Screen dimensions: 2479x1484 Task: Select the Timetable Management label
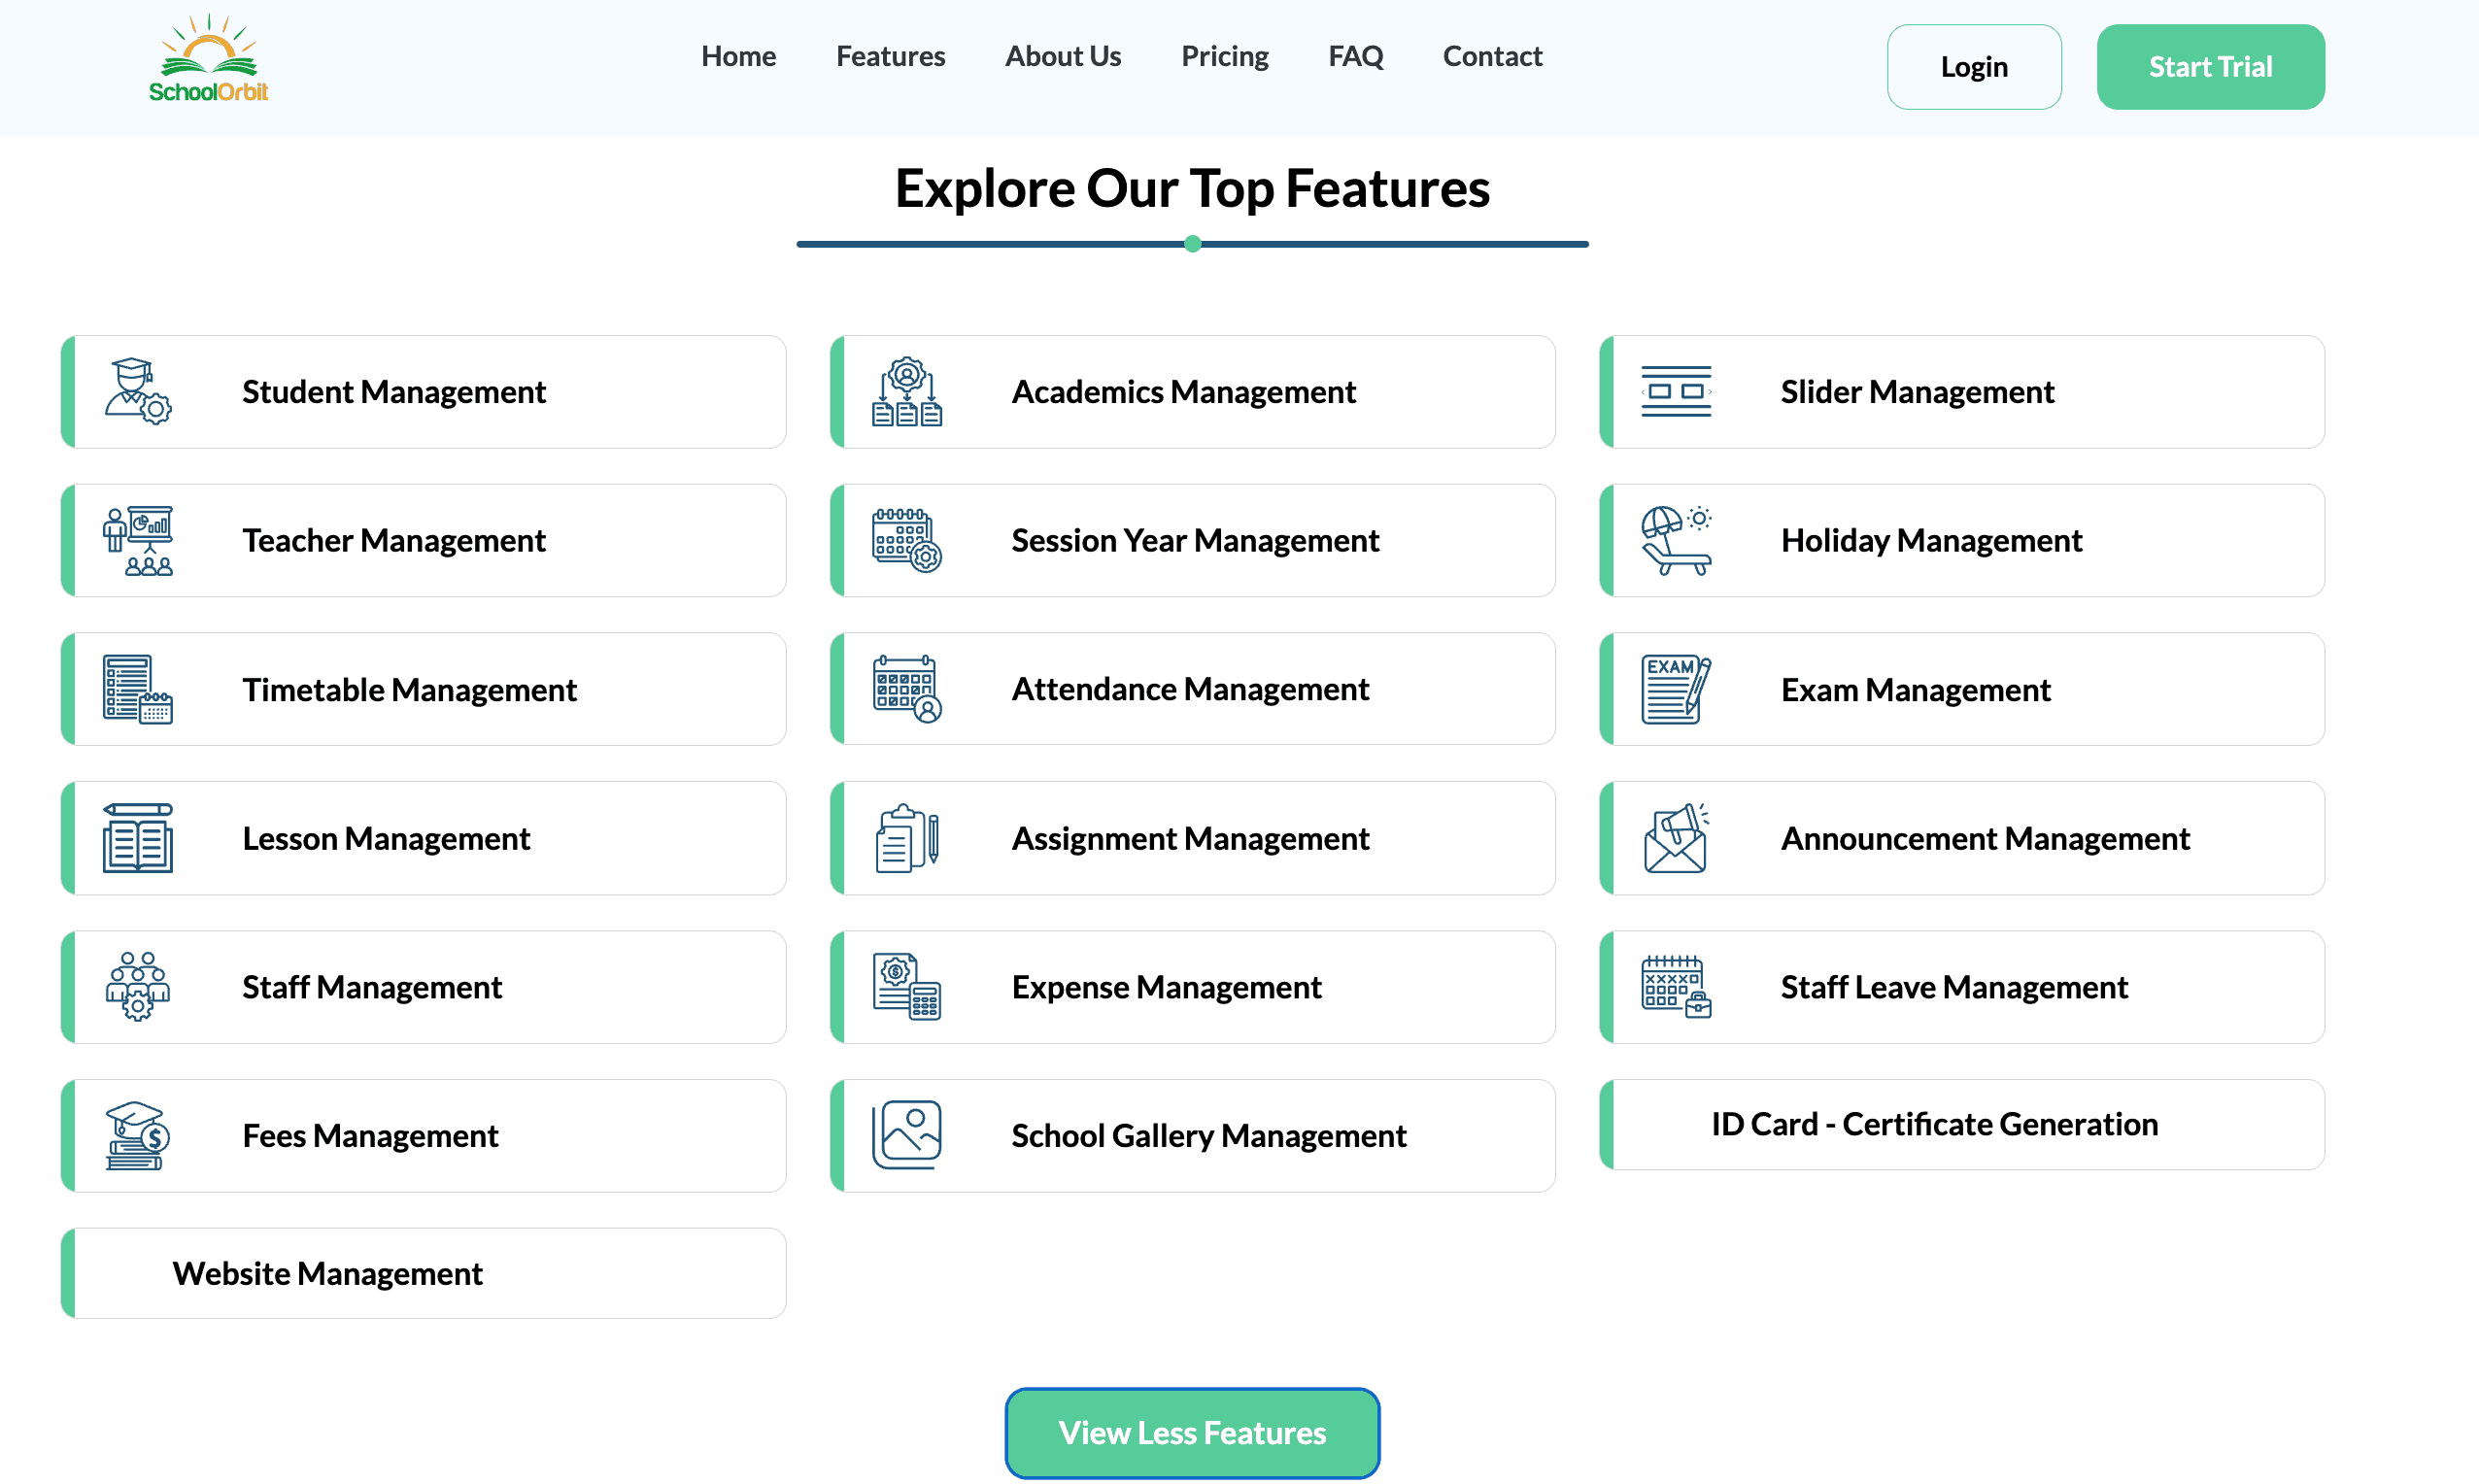click(x=409, y=689)
